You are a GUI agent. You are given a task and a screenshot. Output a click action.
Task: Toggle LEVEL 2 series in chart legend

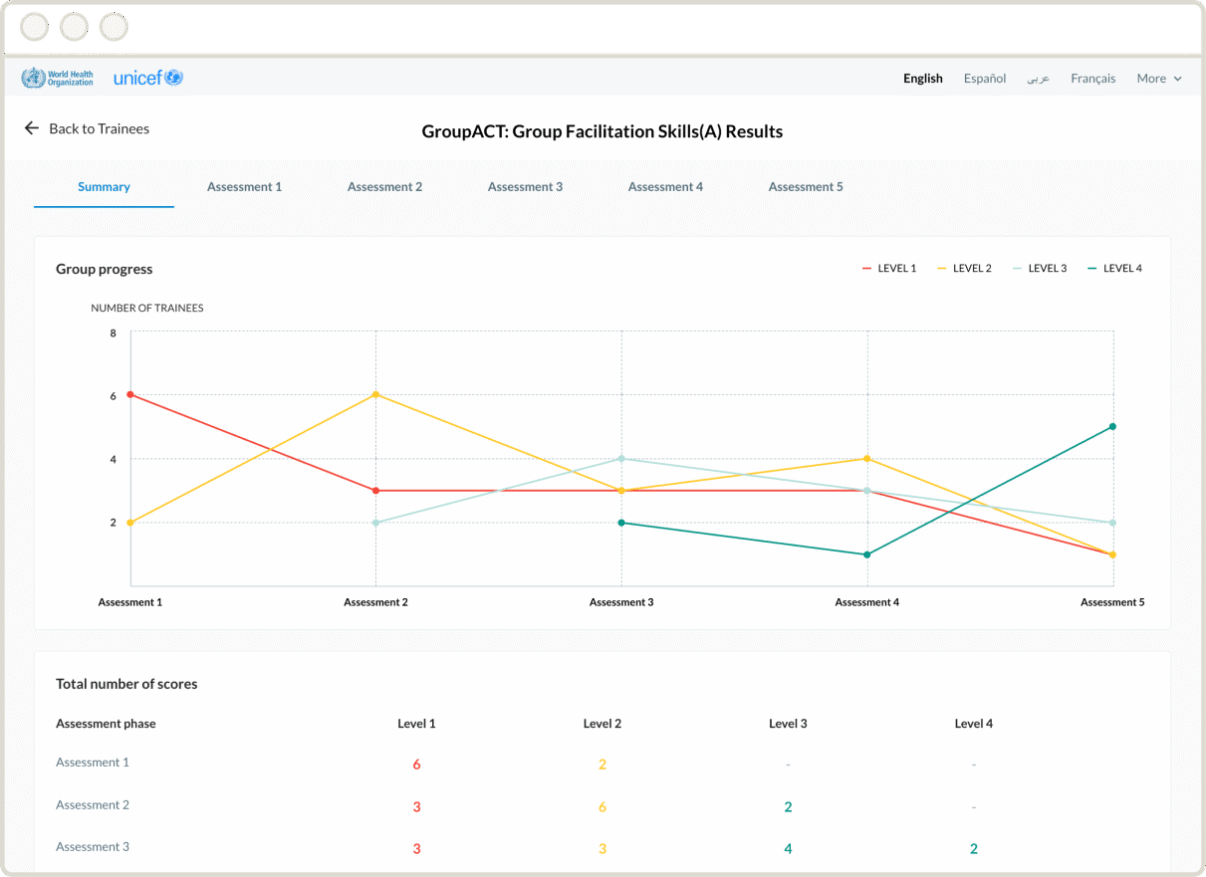970,268
